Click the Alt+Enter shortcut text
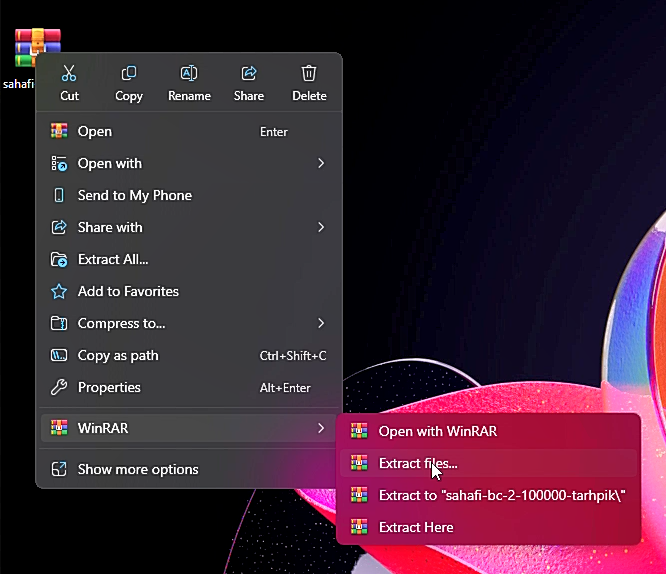666x574 pixels. [x=285, y=388]
